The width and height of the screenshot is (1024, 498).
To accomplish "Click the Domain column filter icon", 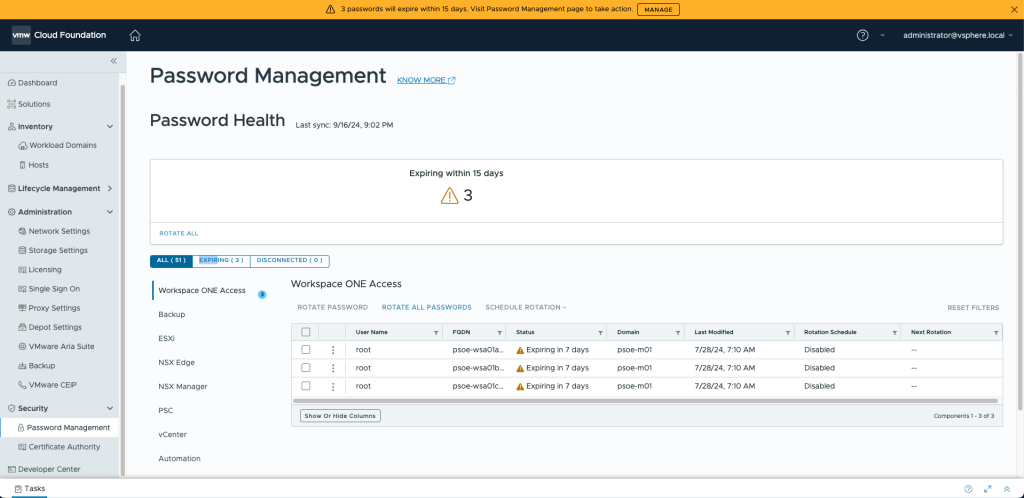I will (678, 332).
